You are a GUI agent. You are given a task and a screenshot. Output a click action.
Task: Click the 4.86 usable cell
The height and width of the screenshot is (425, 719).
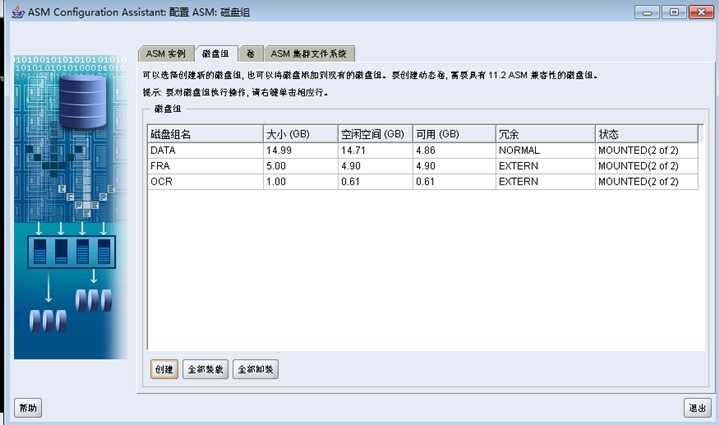pyautogui.click(x=454, y=150)
